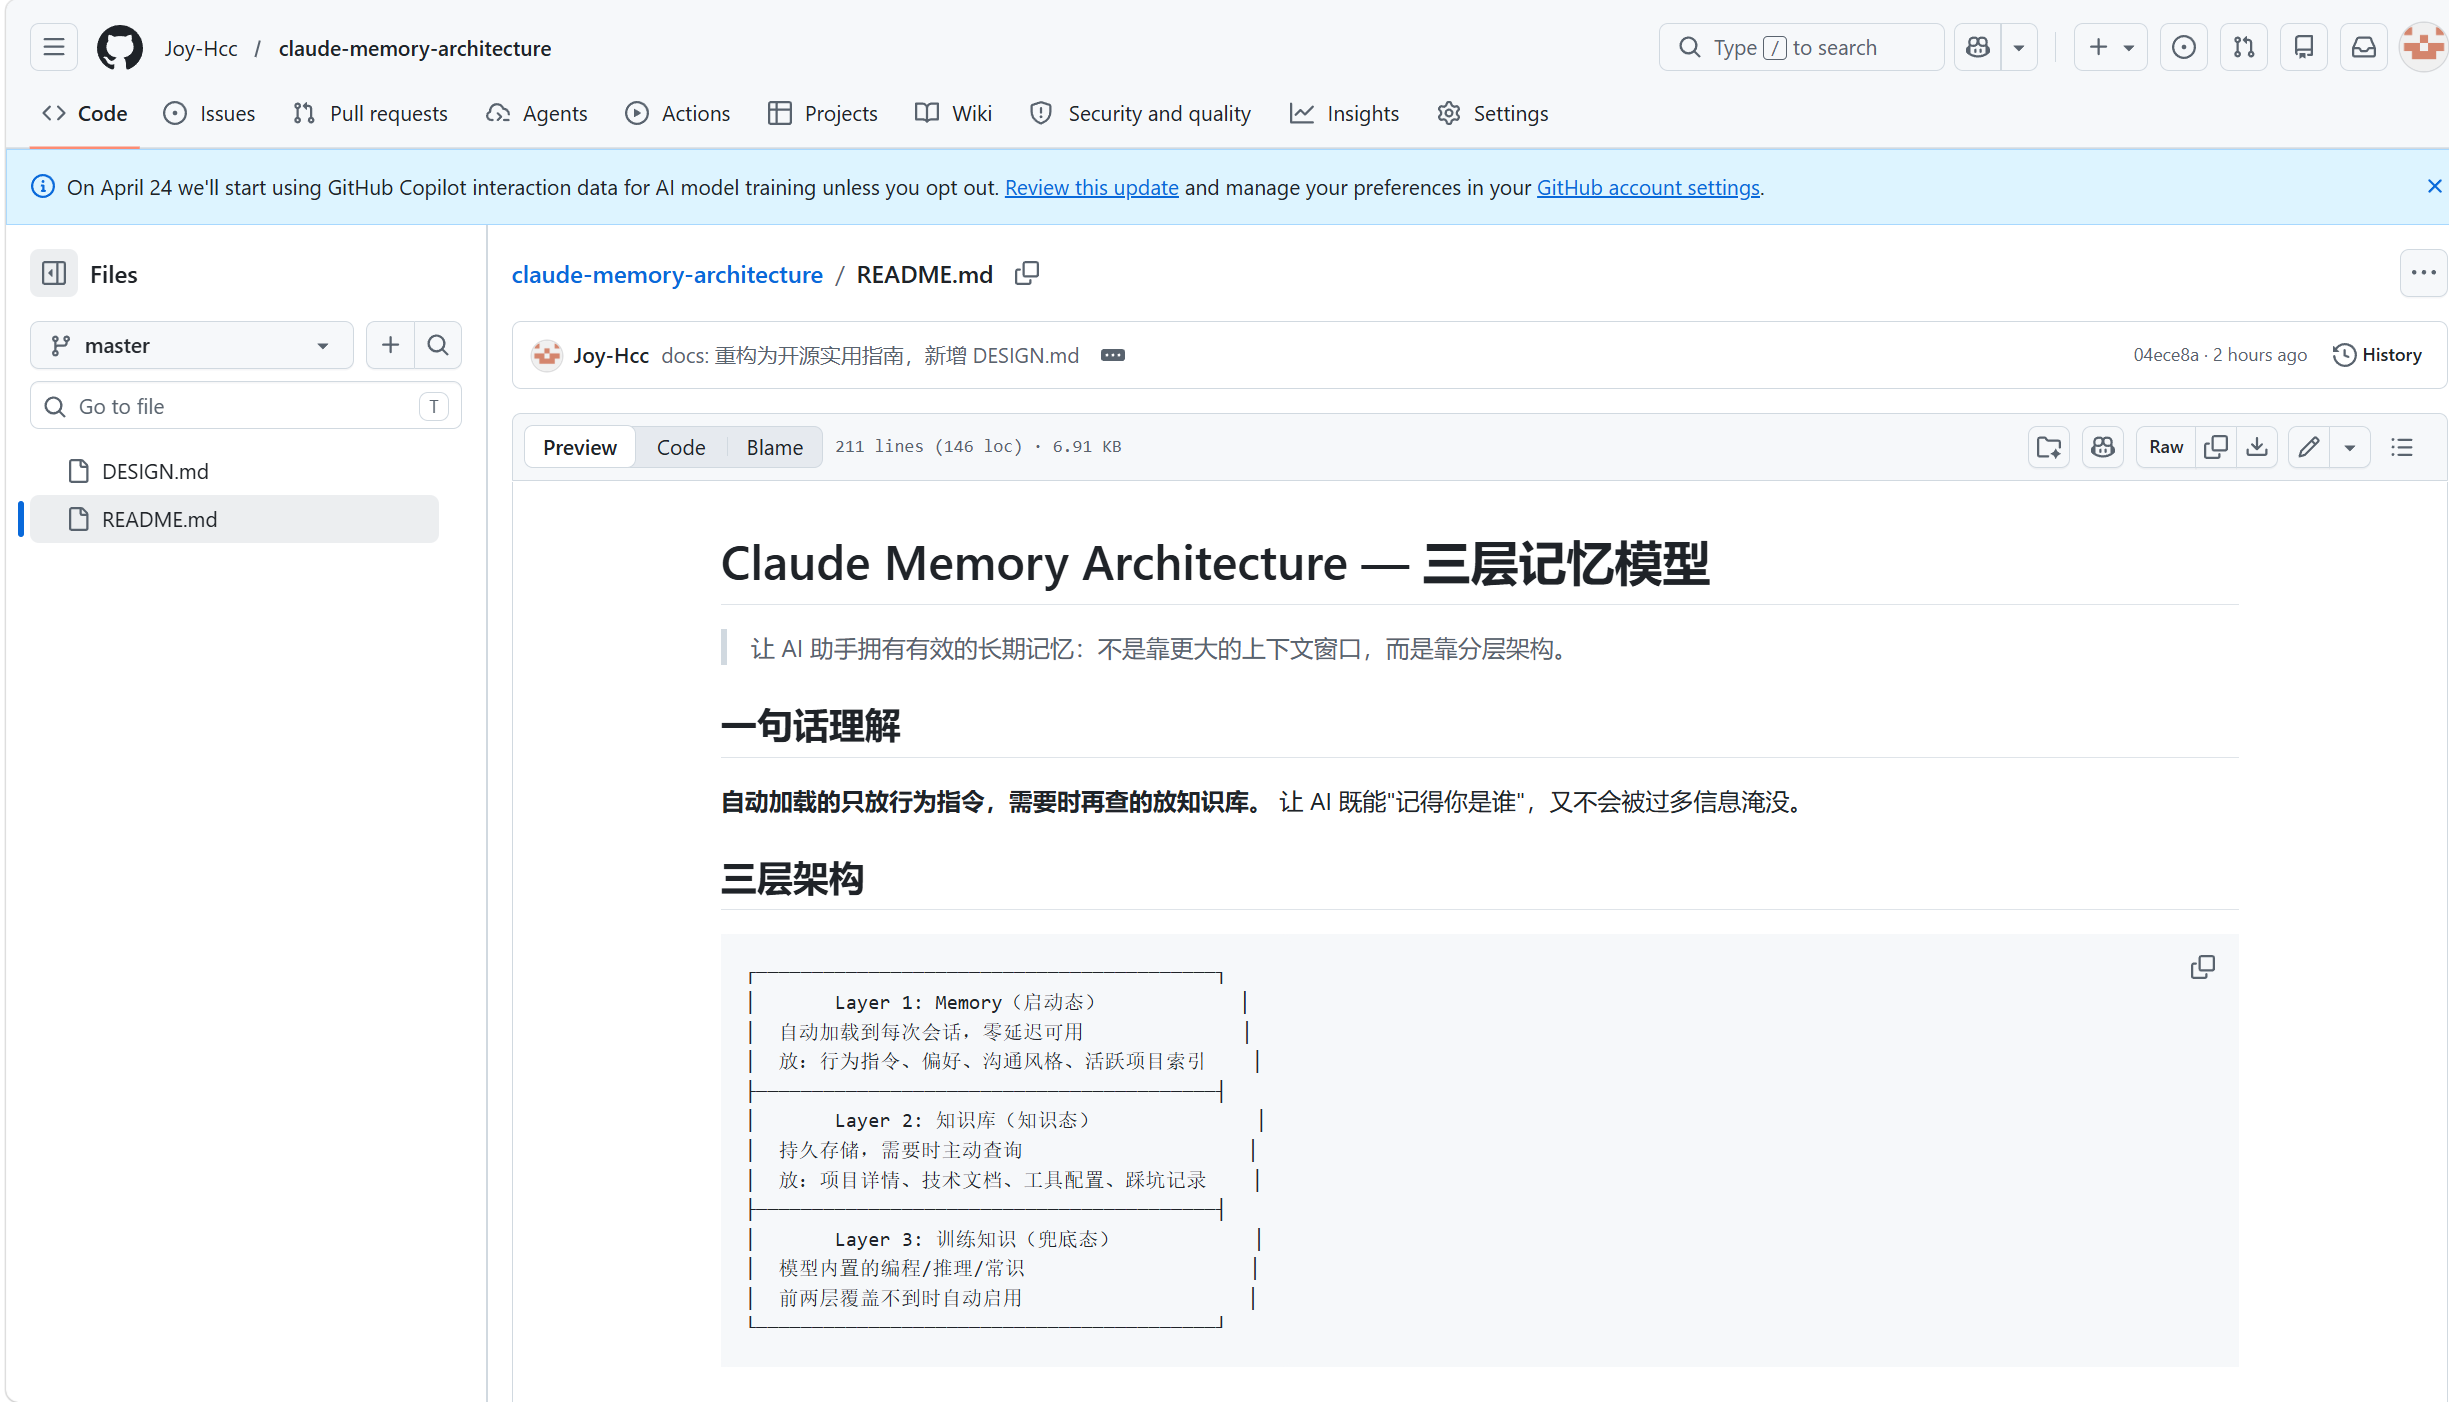This screenshot has height=1402, width=2449.
Task: Open commit 04ece8a link
Action: click(2166, 355)
